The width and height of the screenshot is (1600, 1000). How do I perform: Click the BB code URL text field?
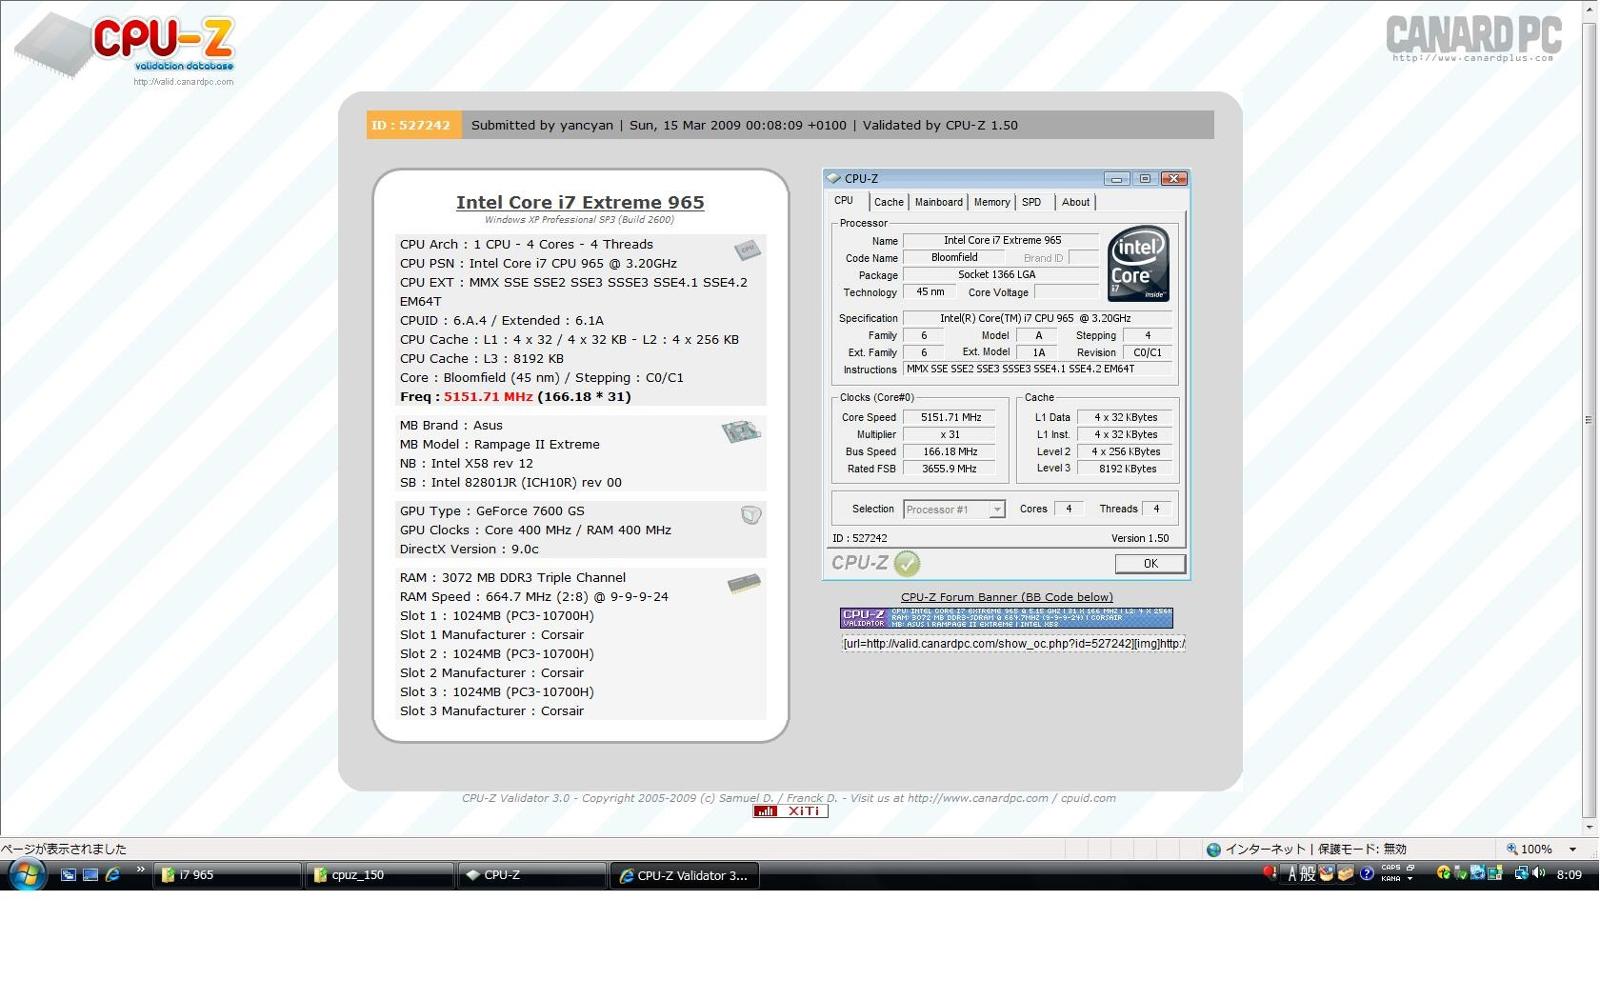pos(1013,643)
